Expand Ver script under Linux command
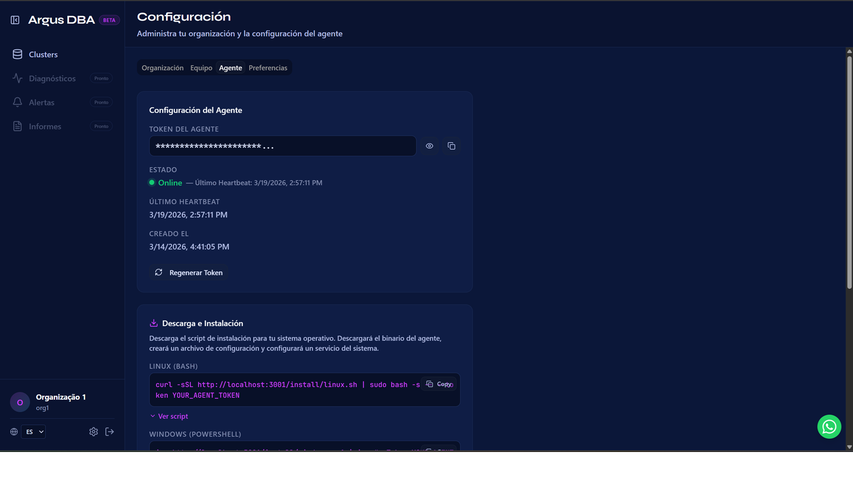Screen dimensions: 853x480 click(x=169, y=416)
